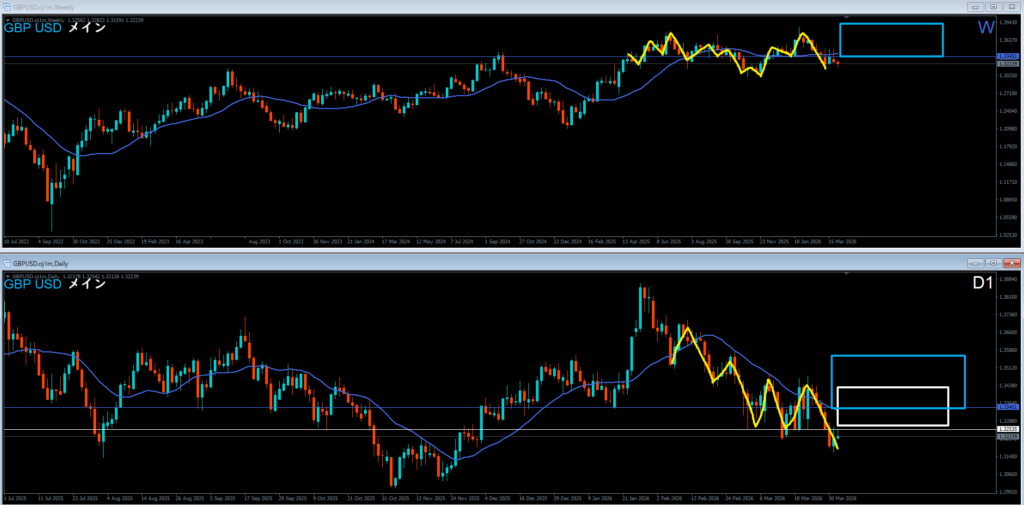
Task: Click the 1.32535 white price label on Daily axis
Action: 1008,430
